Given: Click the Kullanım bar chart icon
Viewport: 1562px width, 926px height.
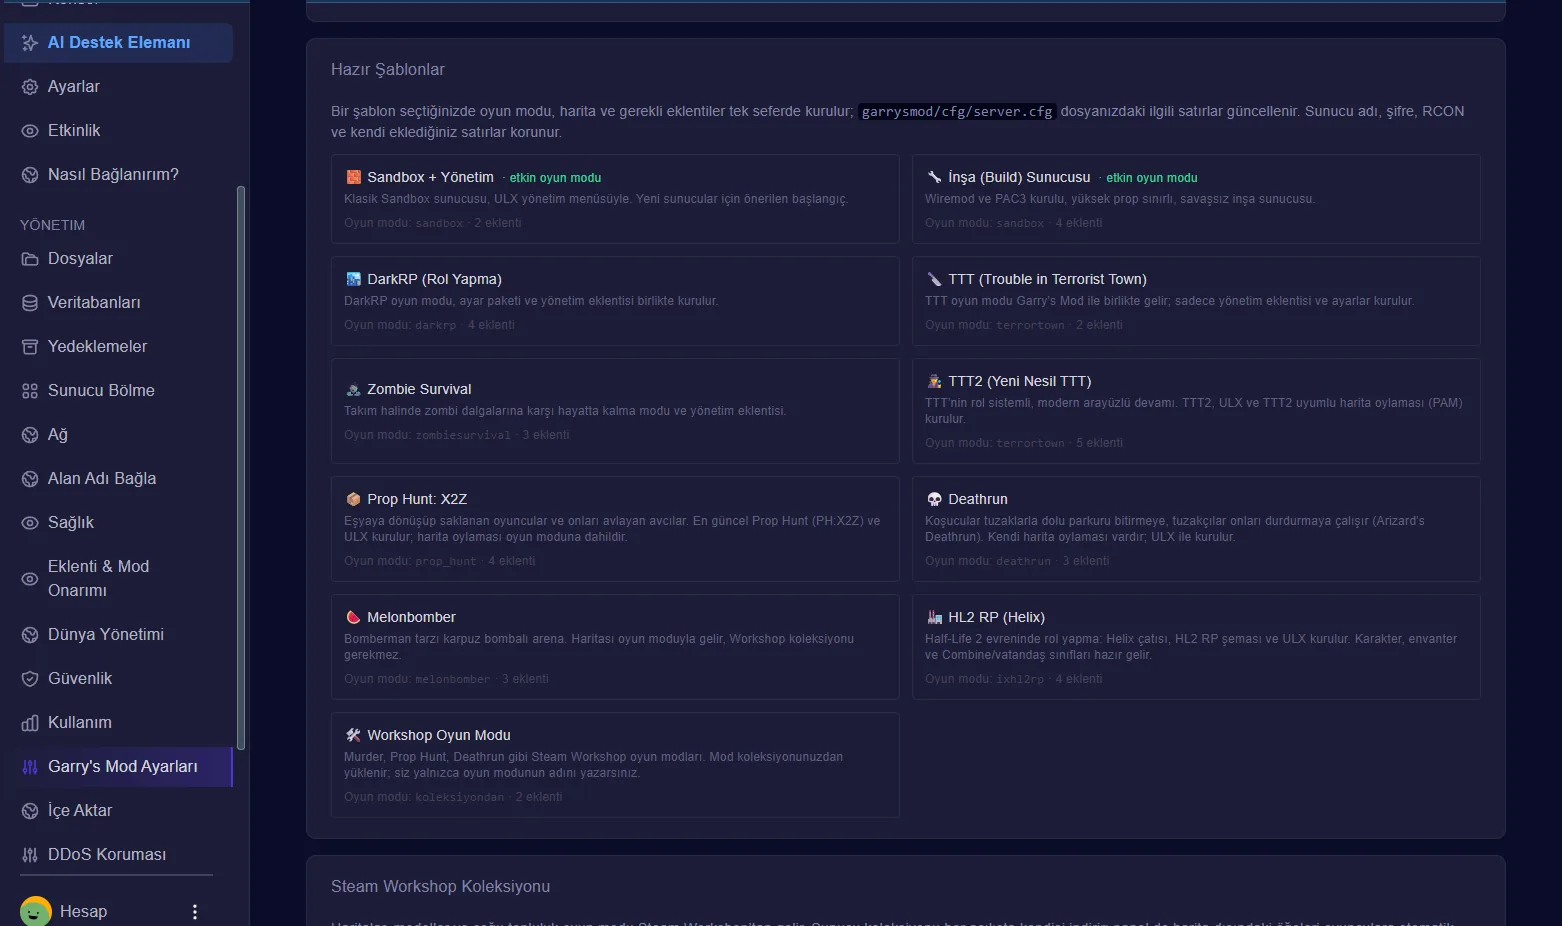Looking at the screenshot, I should pos(30,723).
